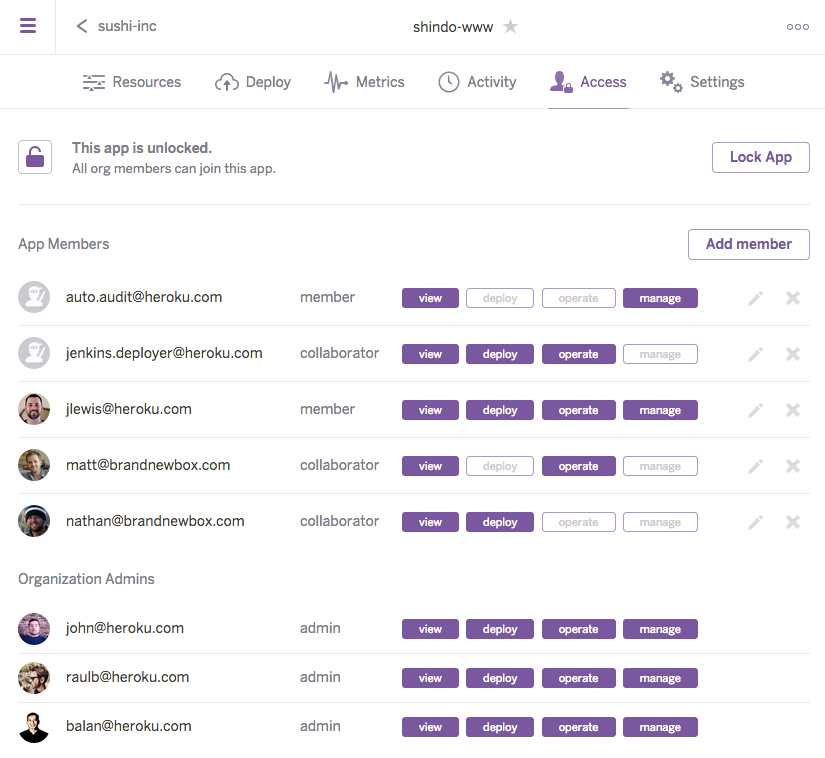Remove jenkins.deployer@heroku.com with X icon
Viewport: 825px width, 758px height.
click(x=793, y=354)
